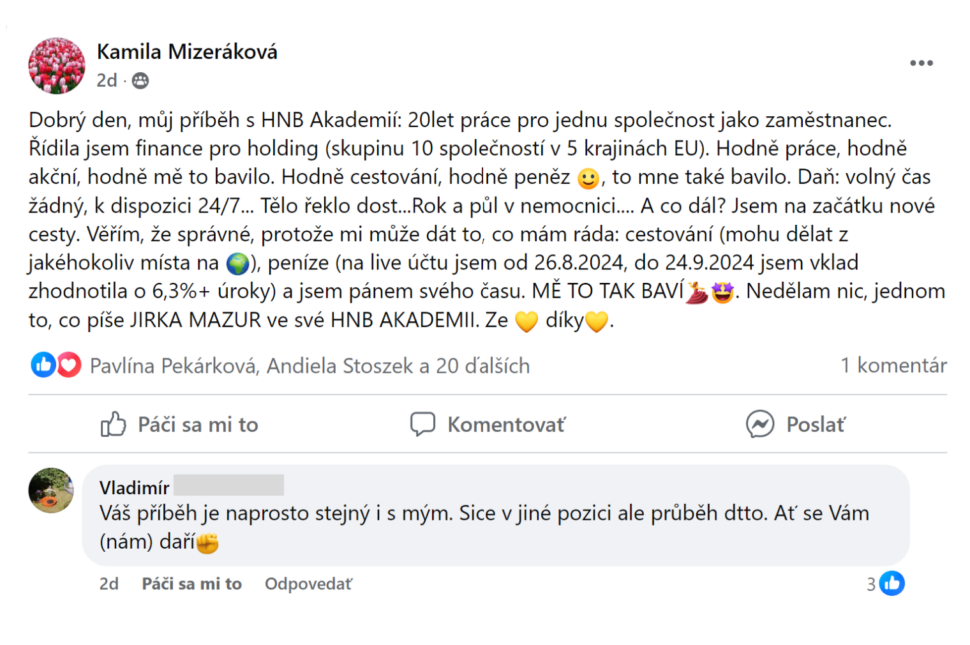Image resolution: width=970 pixels, height=645 pixels.
Task: Open Kamila Mizeráková's profile name link
Action: point(187,52)
